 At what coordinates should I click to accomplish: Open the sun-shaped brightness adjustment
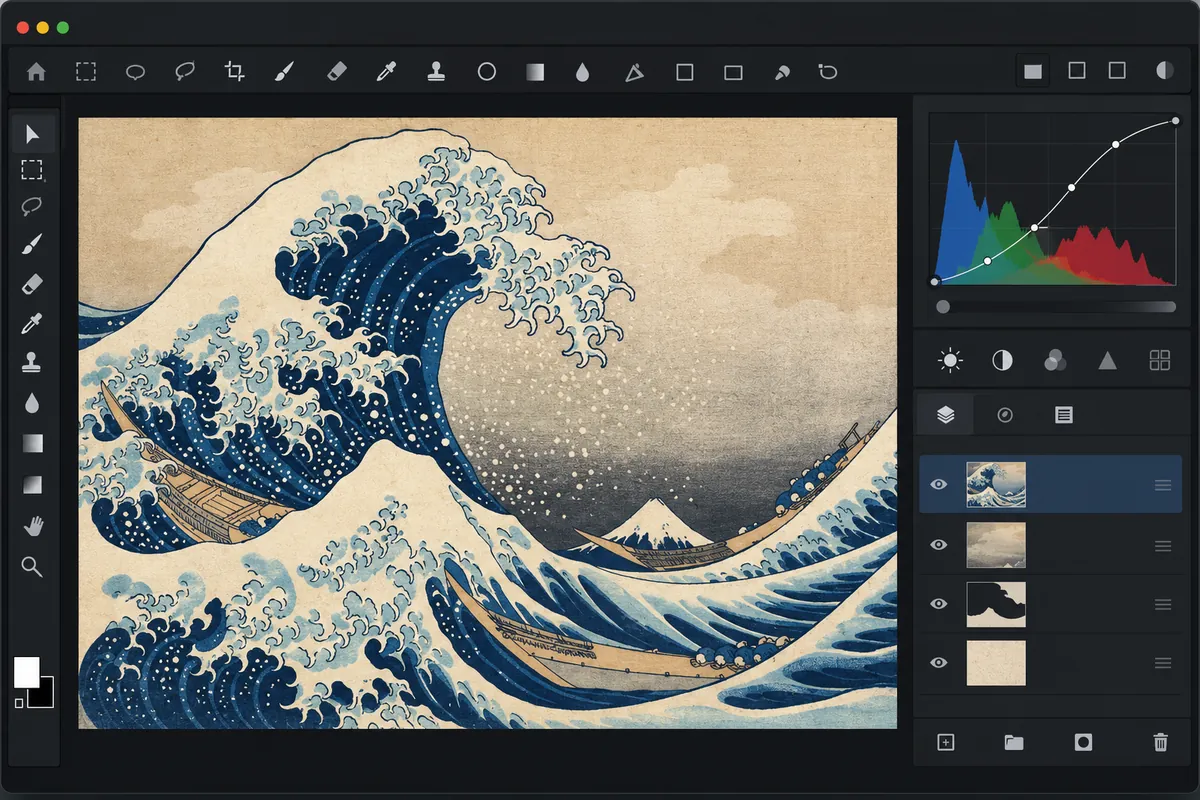(x=950, y=361)
